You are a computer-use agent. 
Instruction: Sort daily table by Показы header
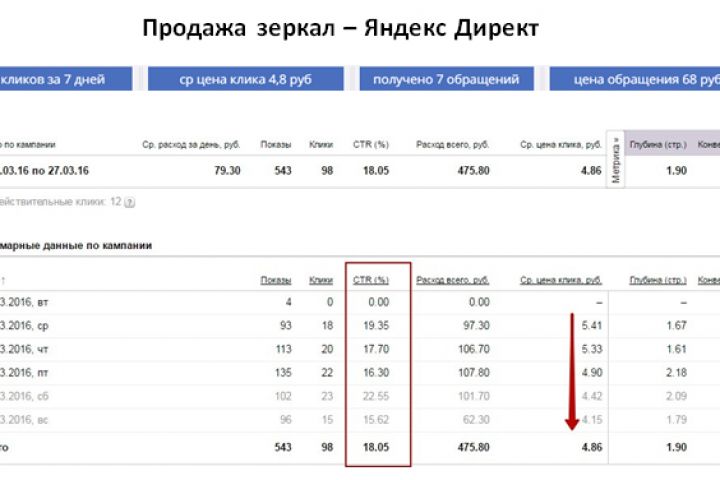276,280
